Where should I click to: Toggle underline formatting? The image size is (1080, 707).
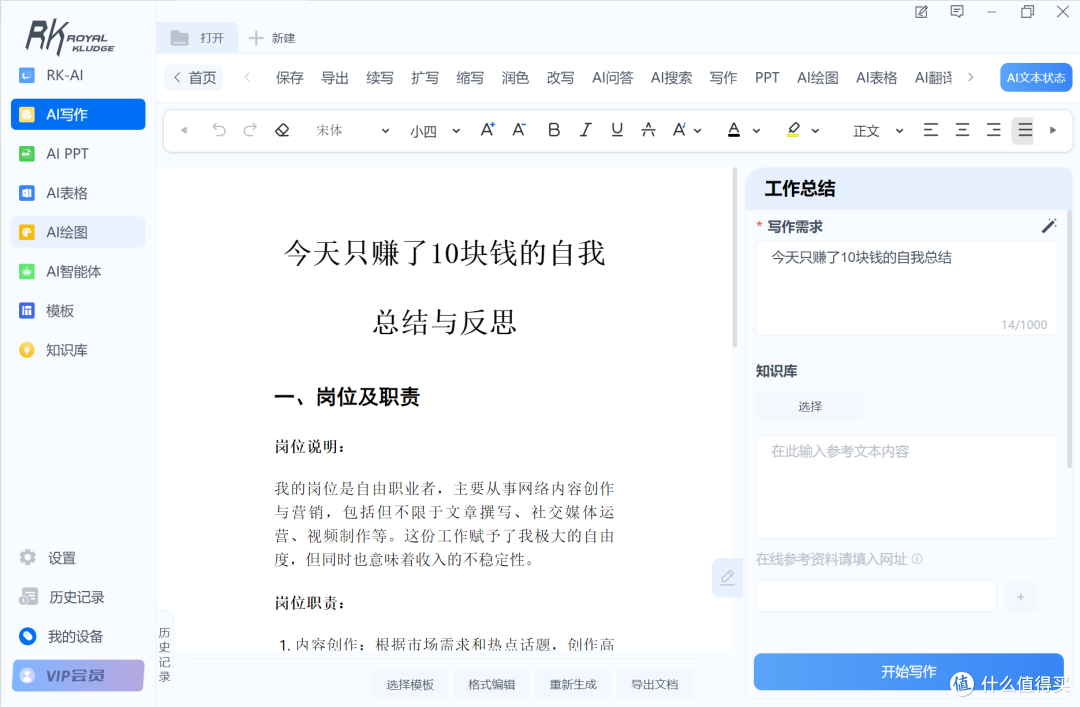click(x=617, y=130)
